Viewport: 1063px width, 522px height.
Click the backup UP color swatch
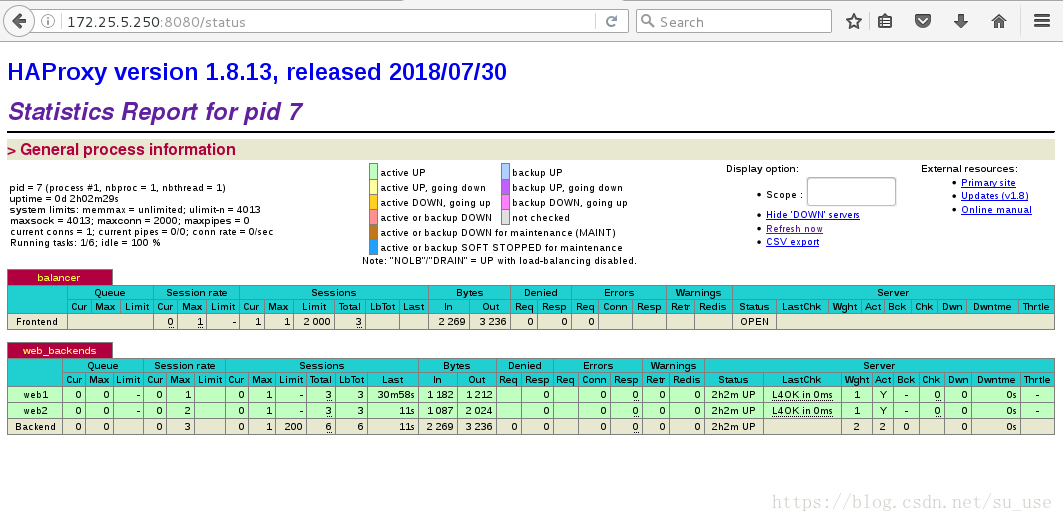pos(505,171)
